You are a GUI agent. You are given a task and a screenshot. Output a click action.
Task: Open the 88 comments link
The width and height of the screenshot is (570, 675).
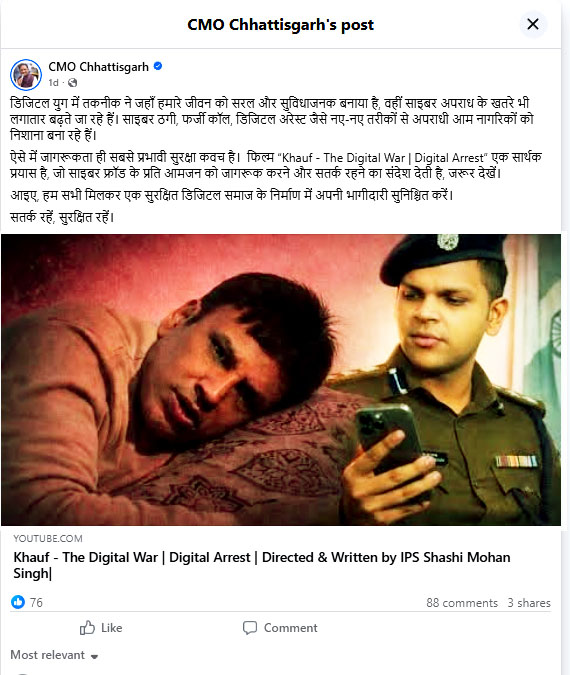[462, 603]
